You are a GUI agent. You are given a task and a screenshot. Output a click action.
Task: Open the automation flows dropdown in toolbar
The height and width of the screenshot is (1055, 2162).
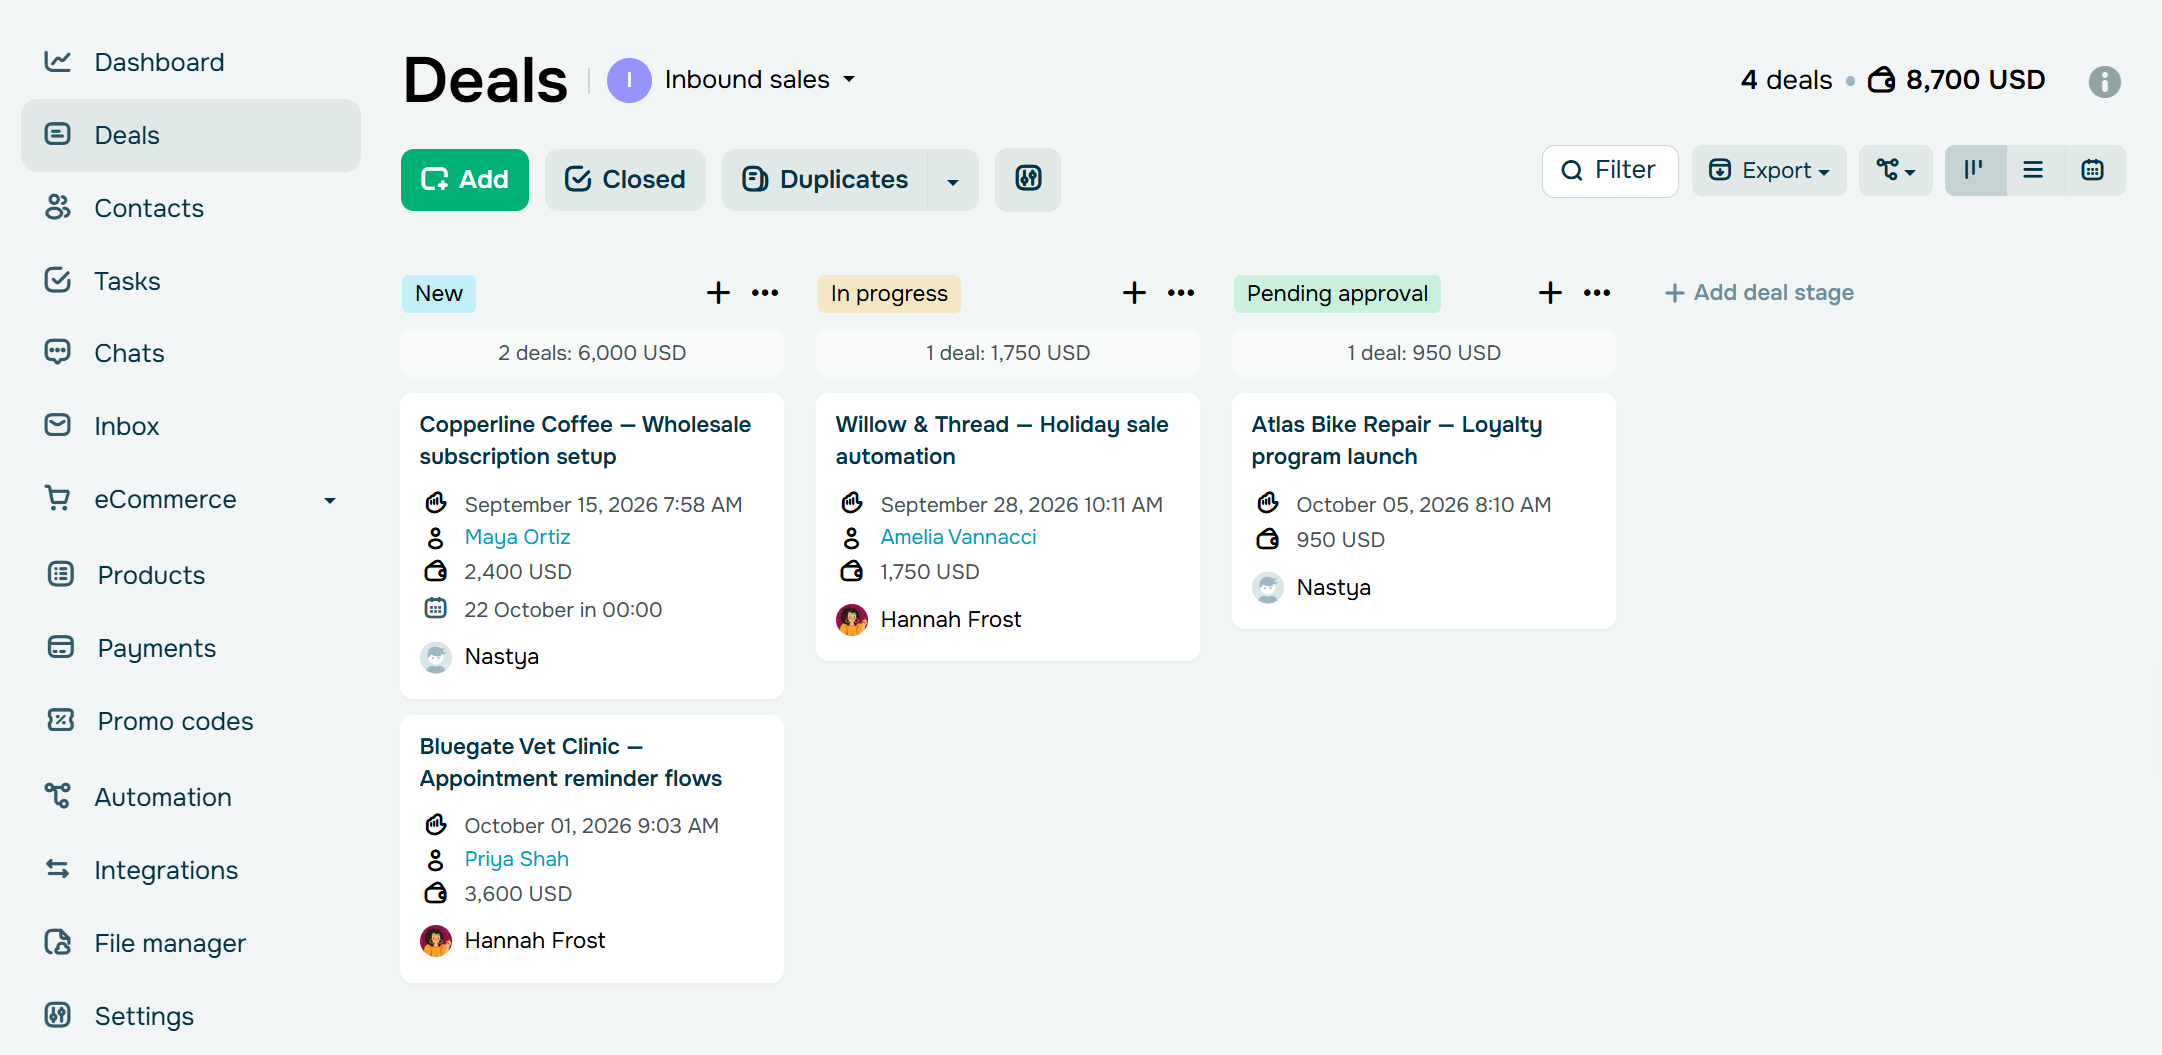1895,170
